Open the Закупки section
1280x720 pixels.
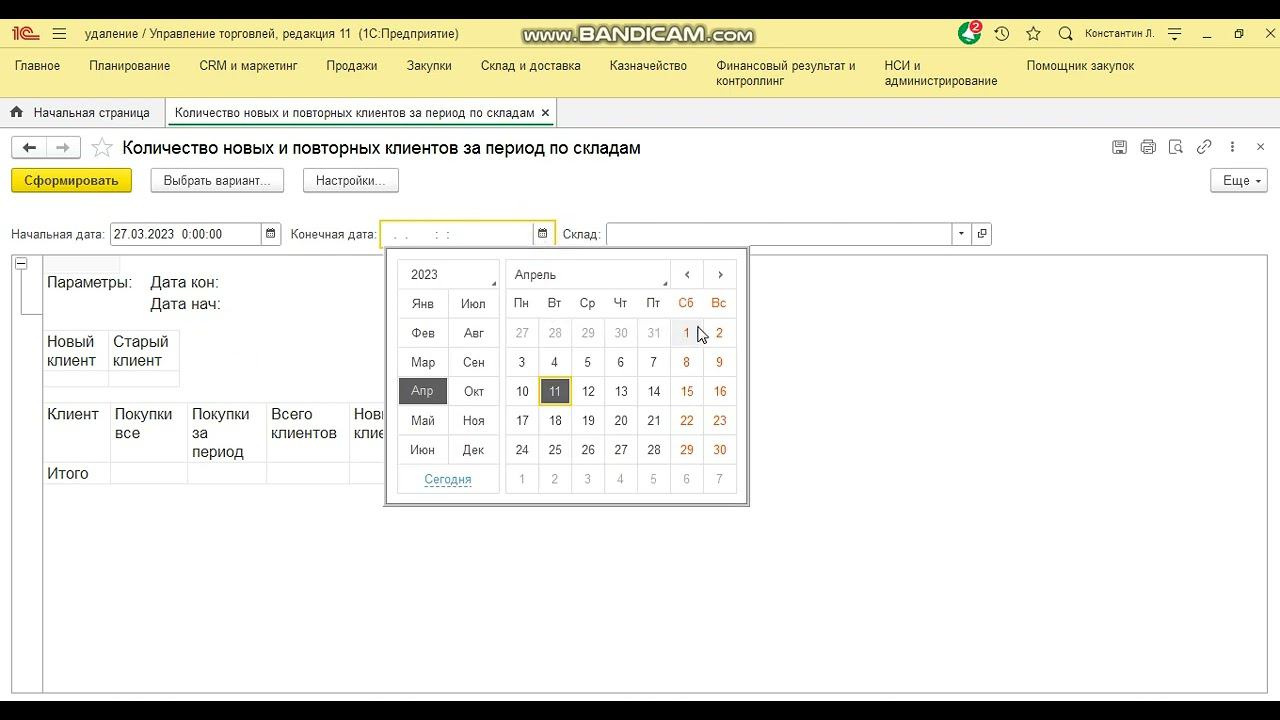click(x=429, y=66)
